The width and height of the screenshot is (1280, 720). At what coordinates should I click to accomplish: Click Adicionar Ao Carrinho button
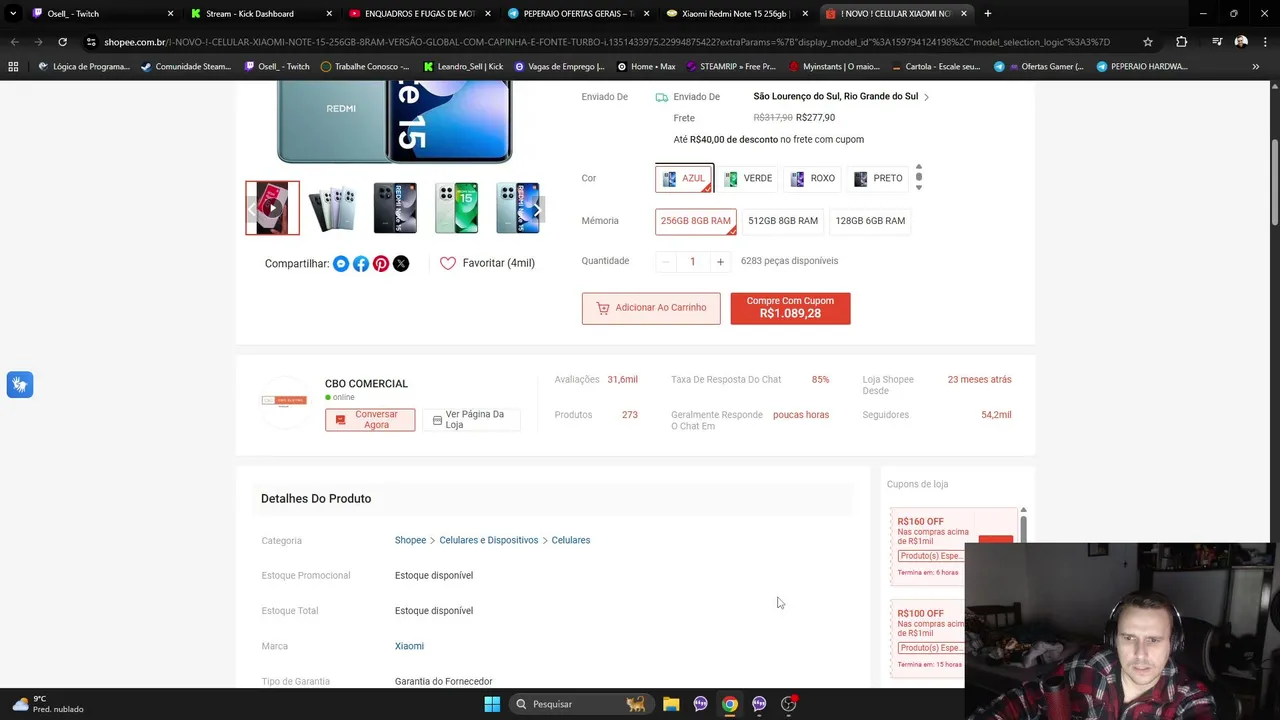[651, 308]
